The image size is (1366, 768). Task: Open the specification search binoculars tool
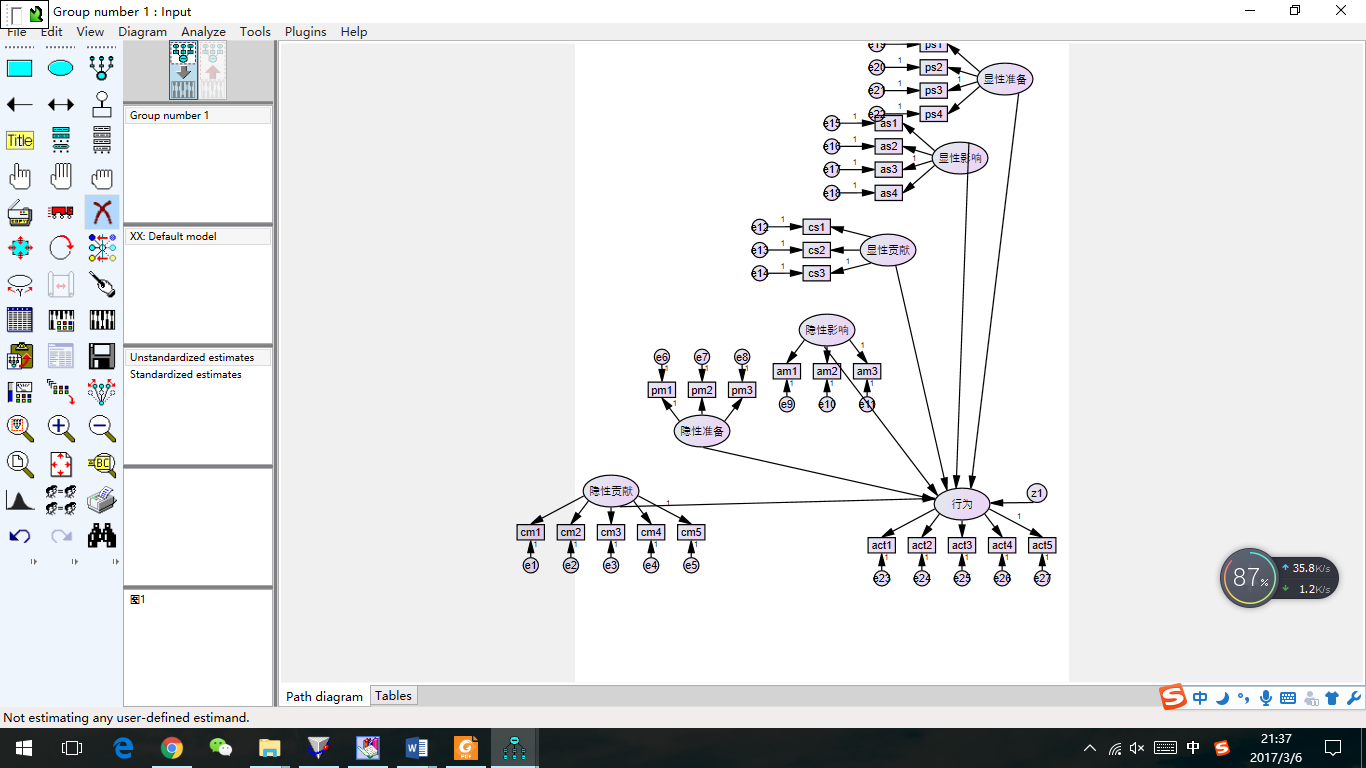pyautogui.click(x=101, y=536)
